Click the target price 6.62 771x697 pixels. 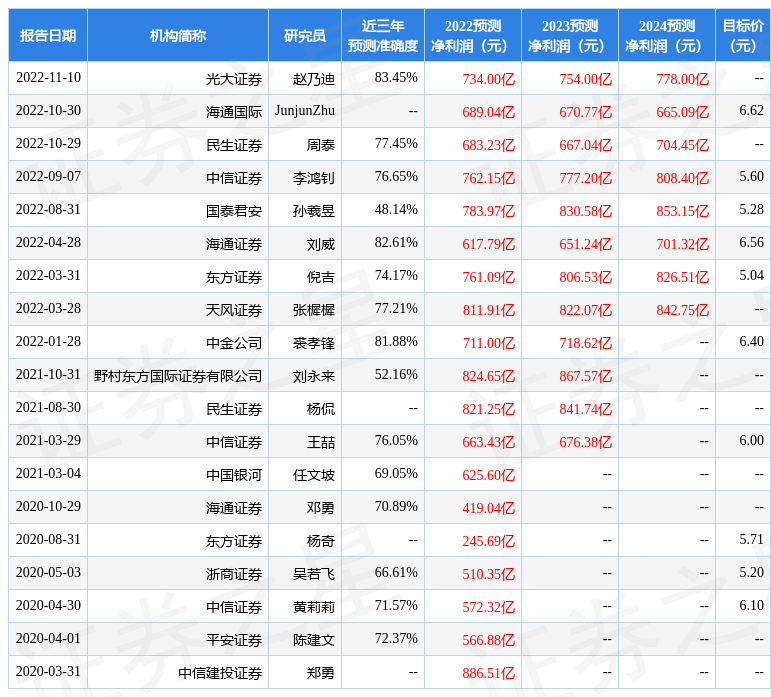click(751, 111)
